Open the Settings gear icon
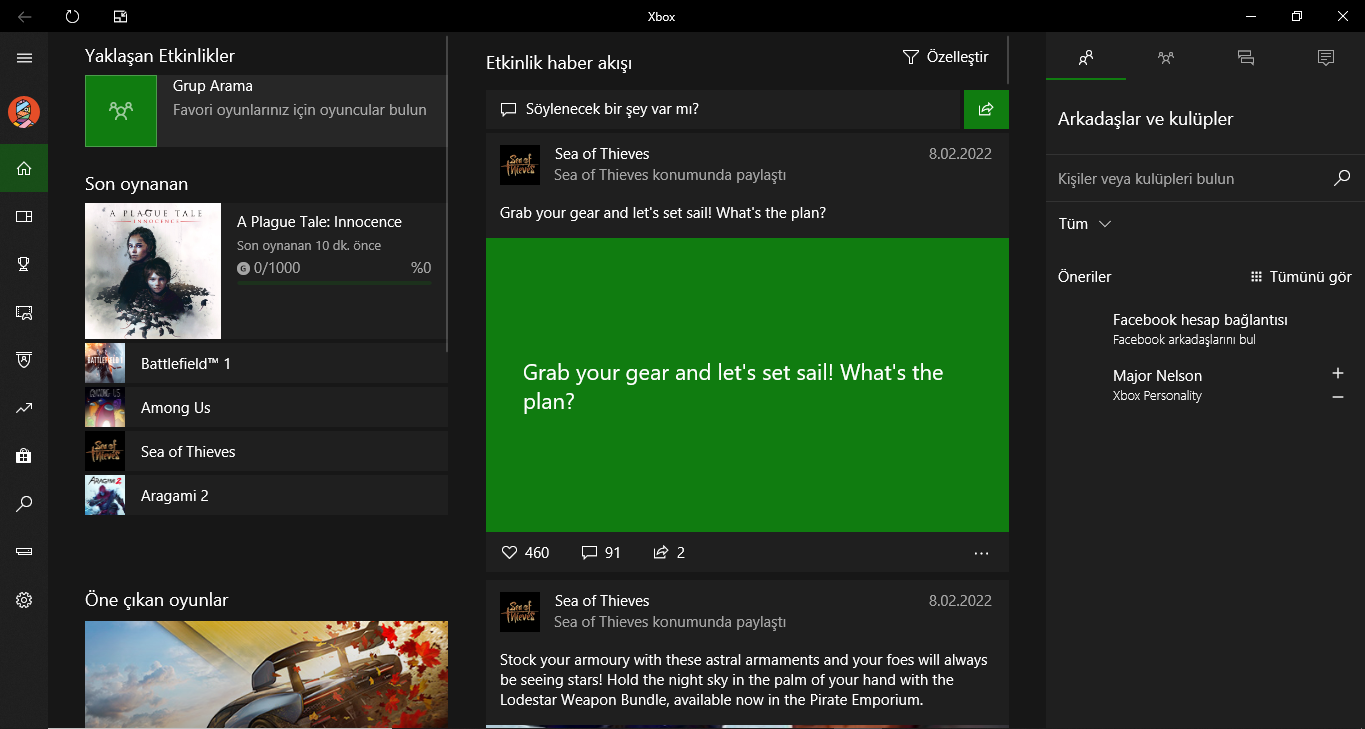This screenshot has width=1365, height=729. click(x=24, y=600)
